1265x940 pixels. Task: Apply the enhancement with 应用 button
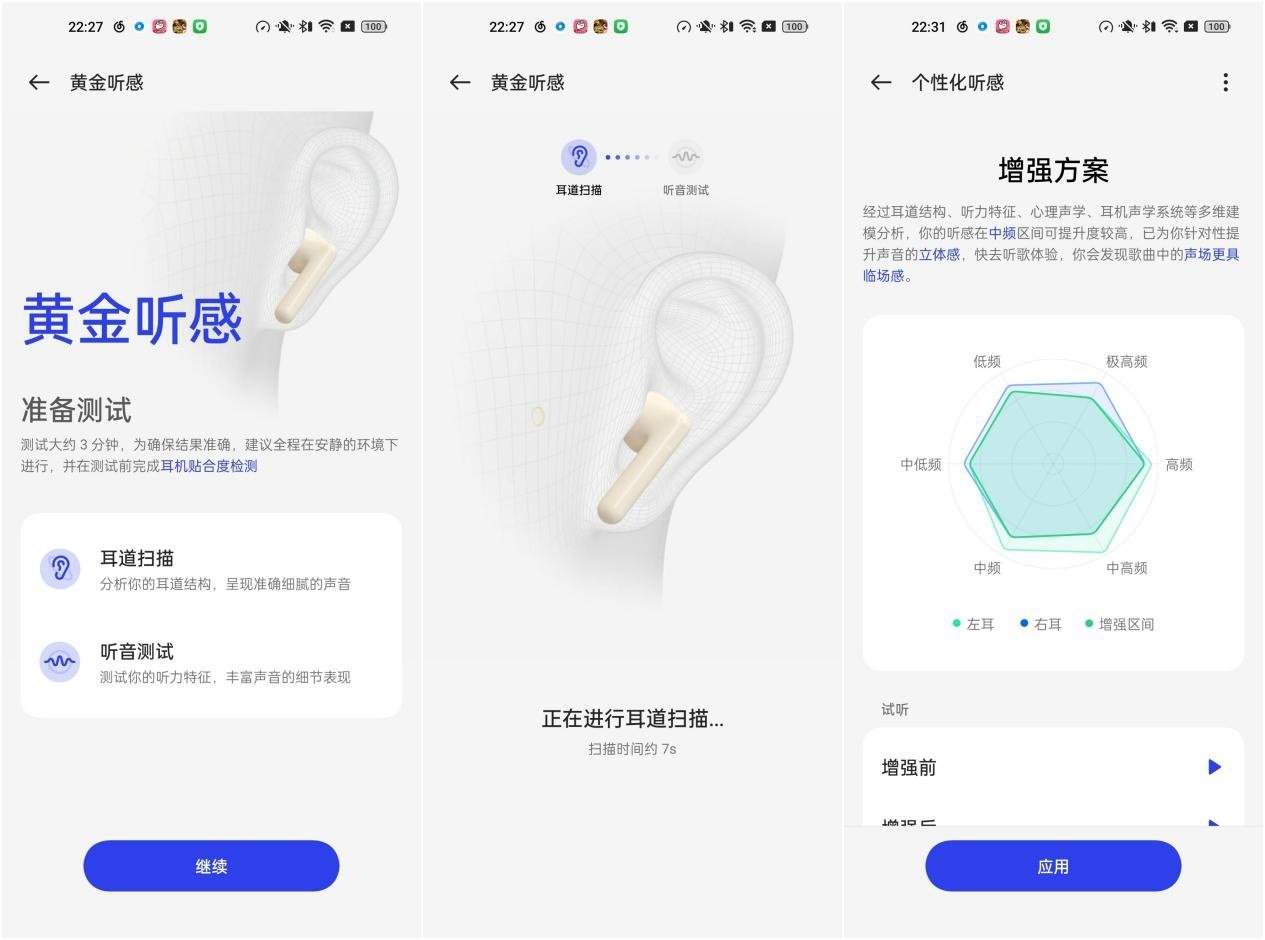(1053, 866)
